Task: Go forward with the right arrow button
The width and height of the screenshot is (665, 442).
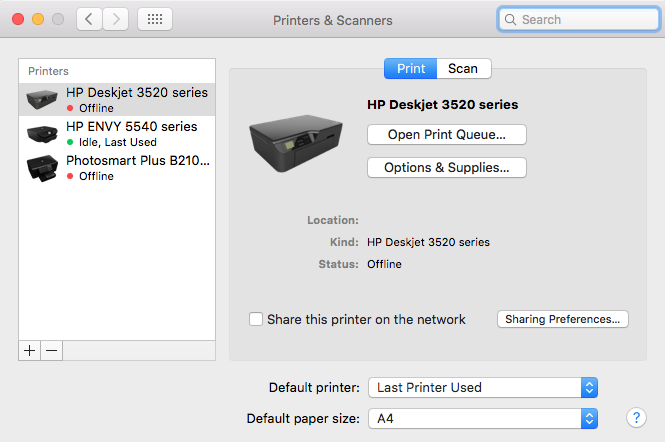Action: tap(116, 19)
